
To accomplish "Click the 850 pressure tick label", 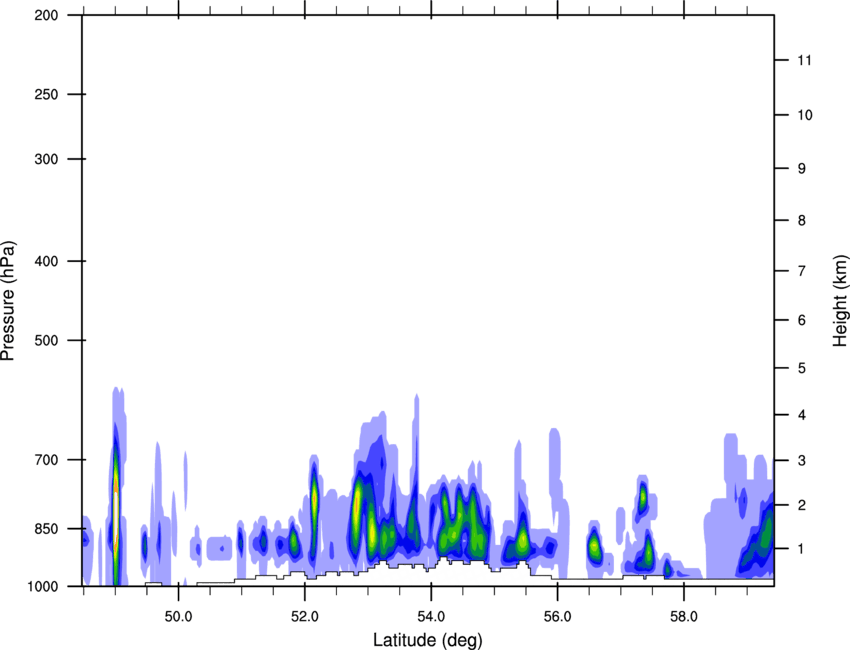I will coord(46,528).
